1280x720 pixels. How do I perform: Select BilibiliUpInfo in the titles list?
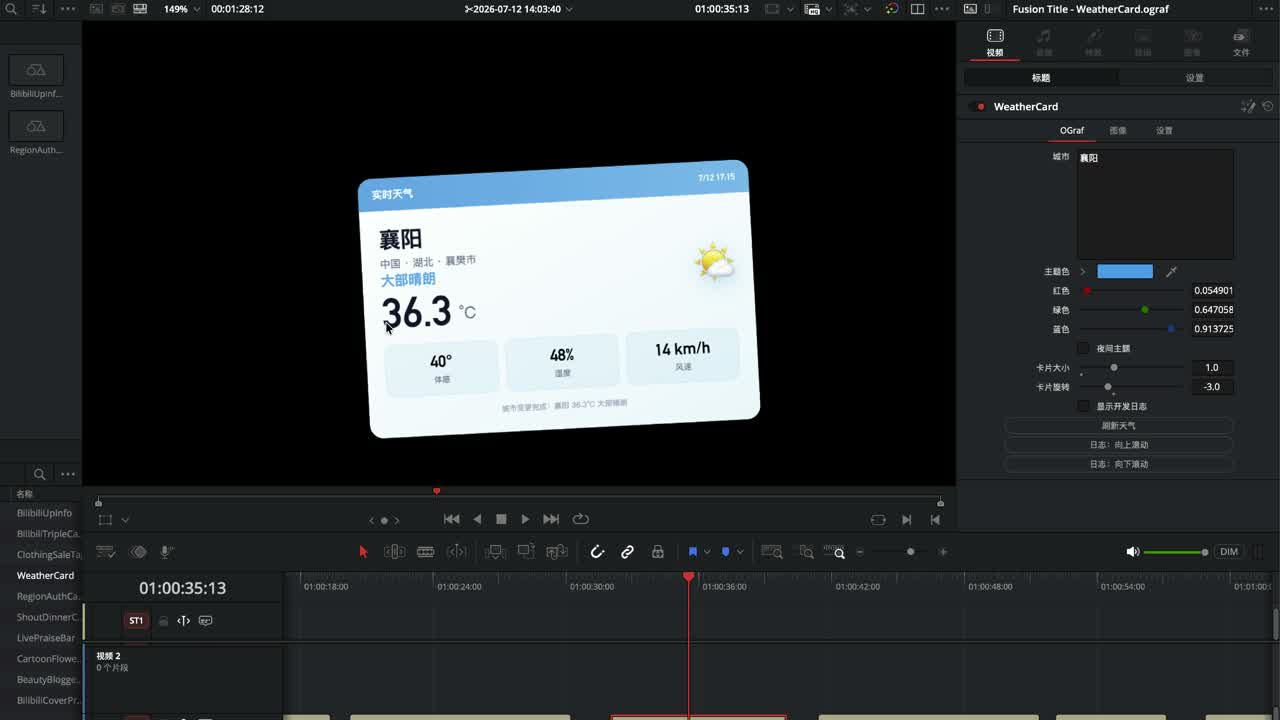(x=44, y=513)
